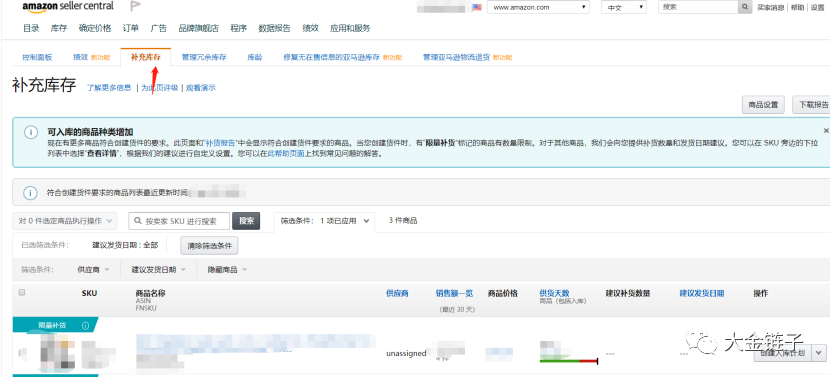Expand arrow next to 创建入库计划 button
Screen dimensions: 830x378
click(x=820, y=353)
